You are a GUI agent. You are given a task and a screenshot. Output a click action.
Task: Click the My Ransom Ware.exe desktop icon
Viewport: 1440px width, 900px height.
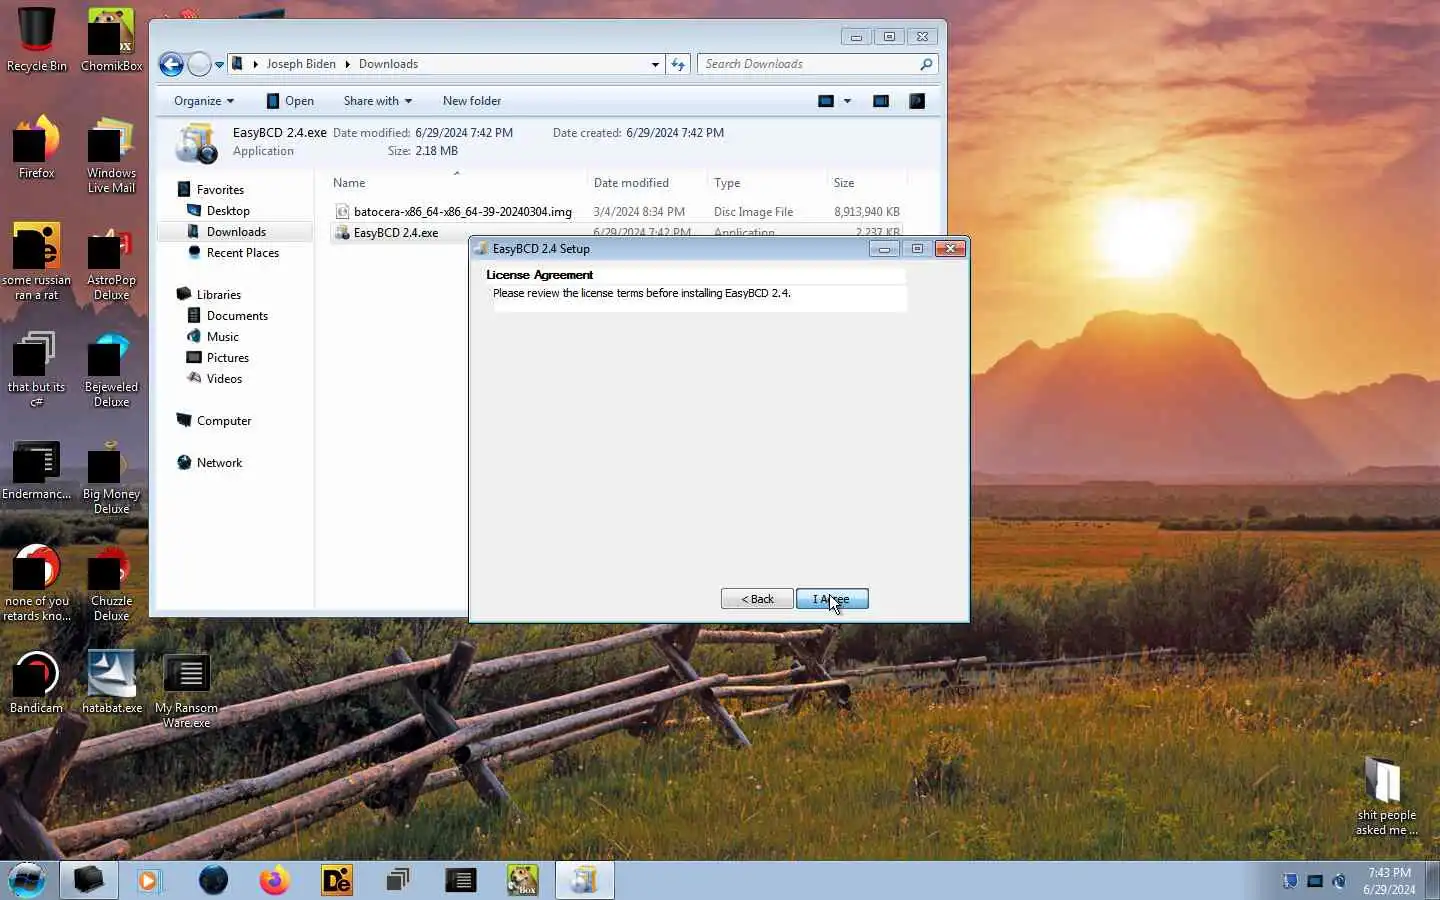pos(186,690)
